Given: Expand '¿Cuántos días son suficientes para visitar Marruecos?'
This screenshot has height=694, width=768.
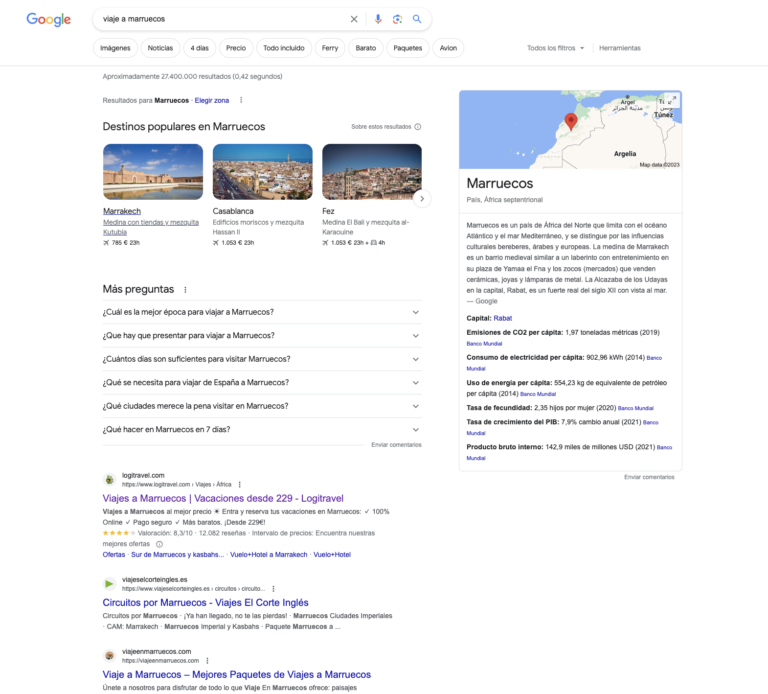Looking at the screenshot, I should pos(262,359).
